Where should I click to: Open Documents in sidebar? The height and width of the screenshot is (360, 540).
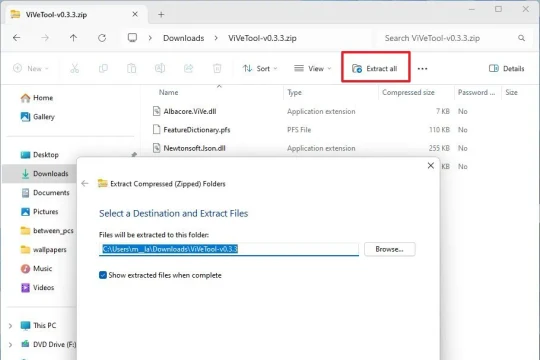point(45,193)
